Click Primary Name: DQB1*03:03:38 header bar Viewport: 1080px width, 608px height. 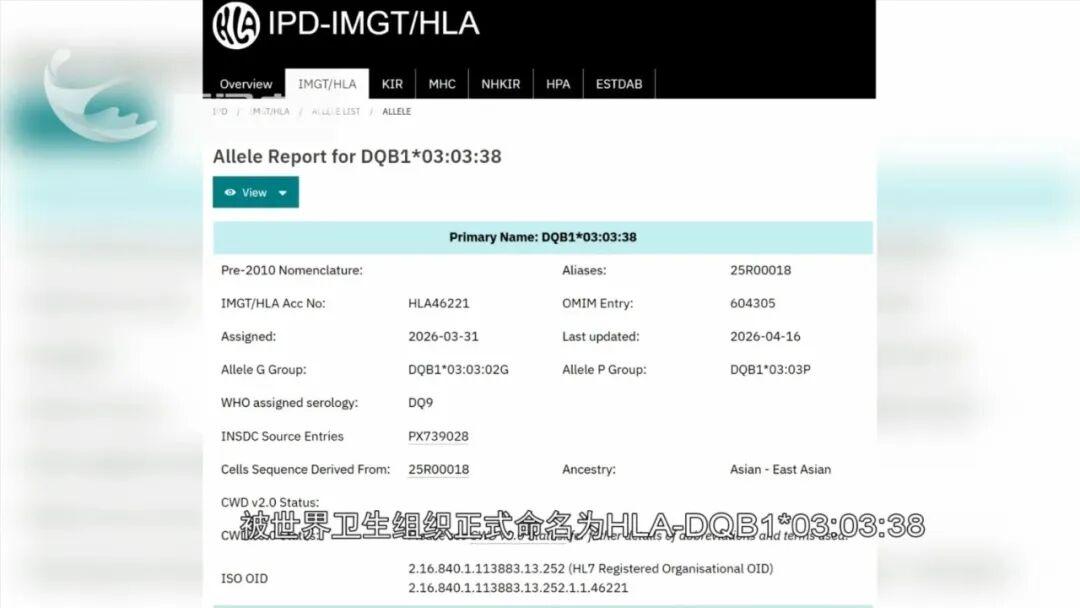(543, 238)
